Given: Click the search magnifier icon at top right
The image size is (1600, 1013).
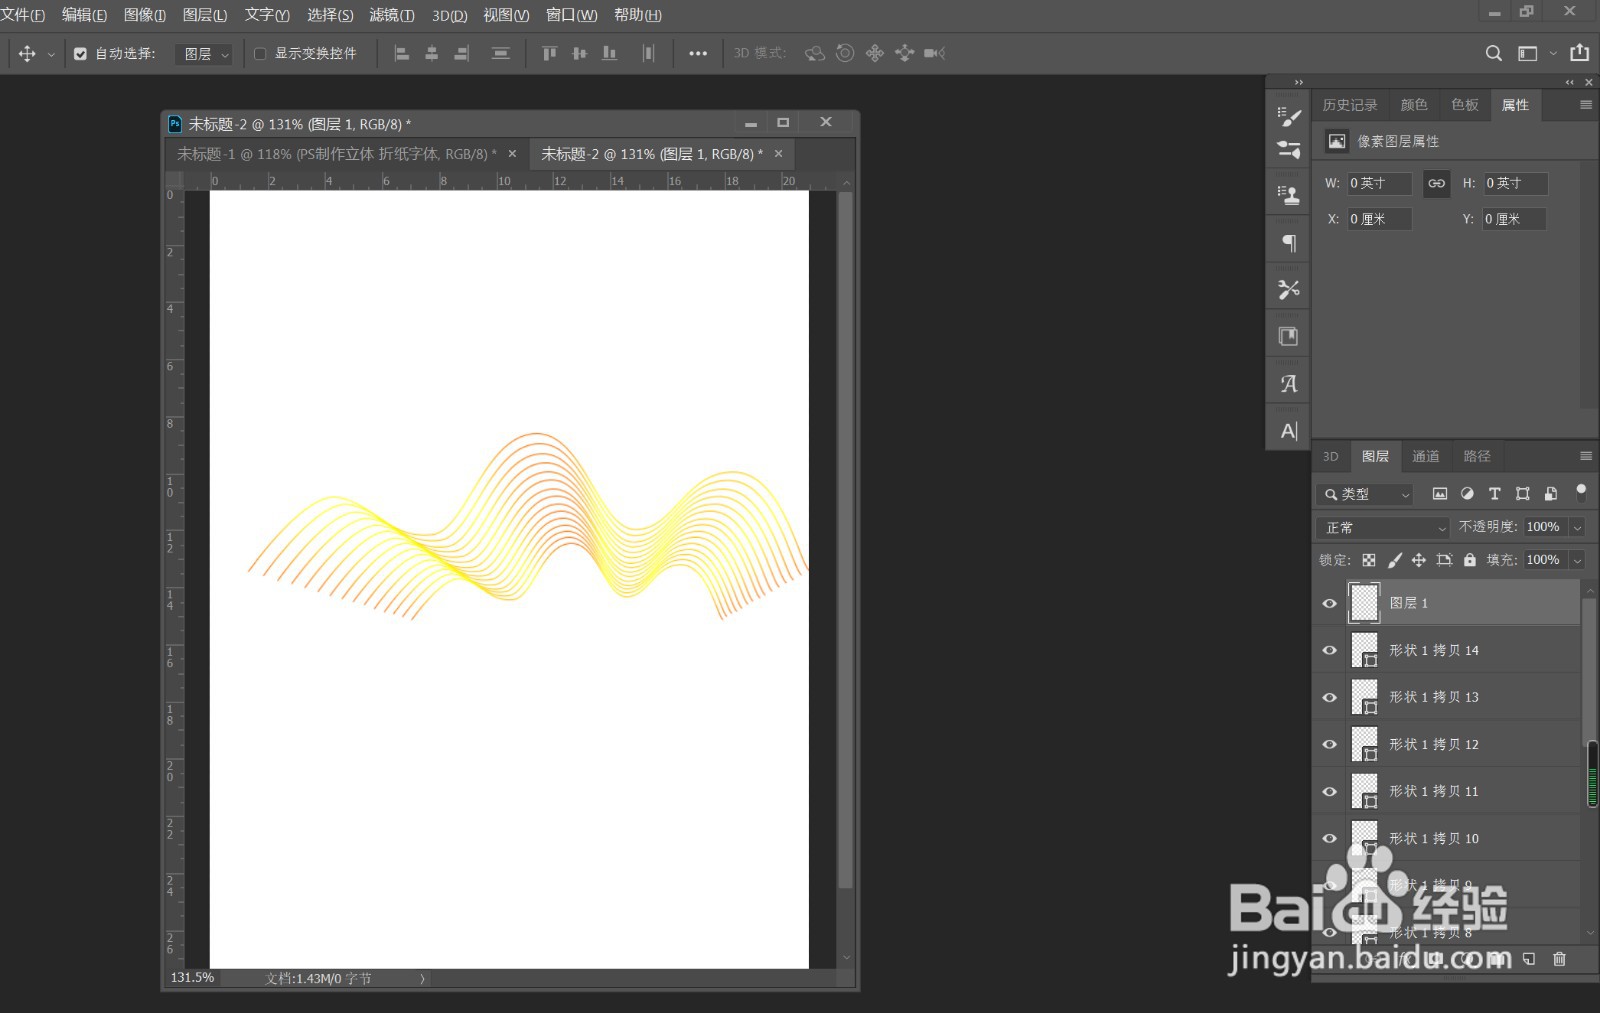Looking at the screenshot, I should (1494, 54).
